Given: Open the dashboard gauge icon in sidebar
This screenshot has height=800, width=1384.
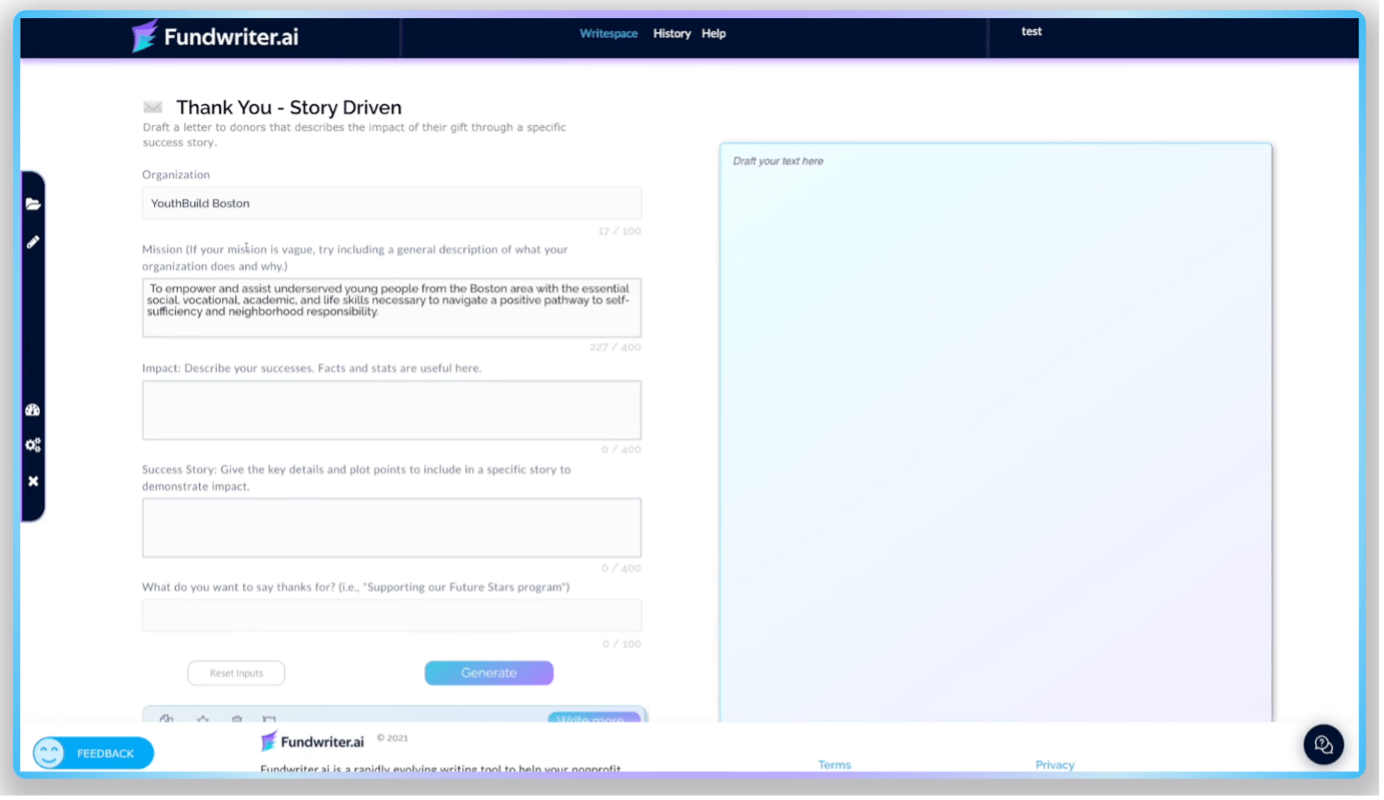Looking at the screenshot, I should 33,410.
